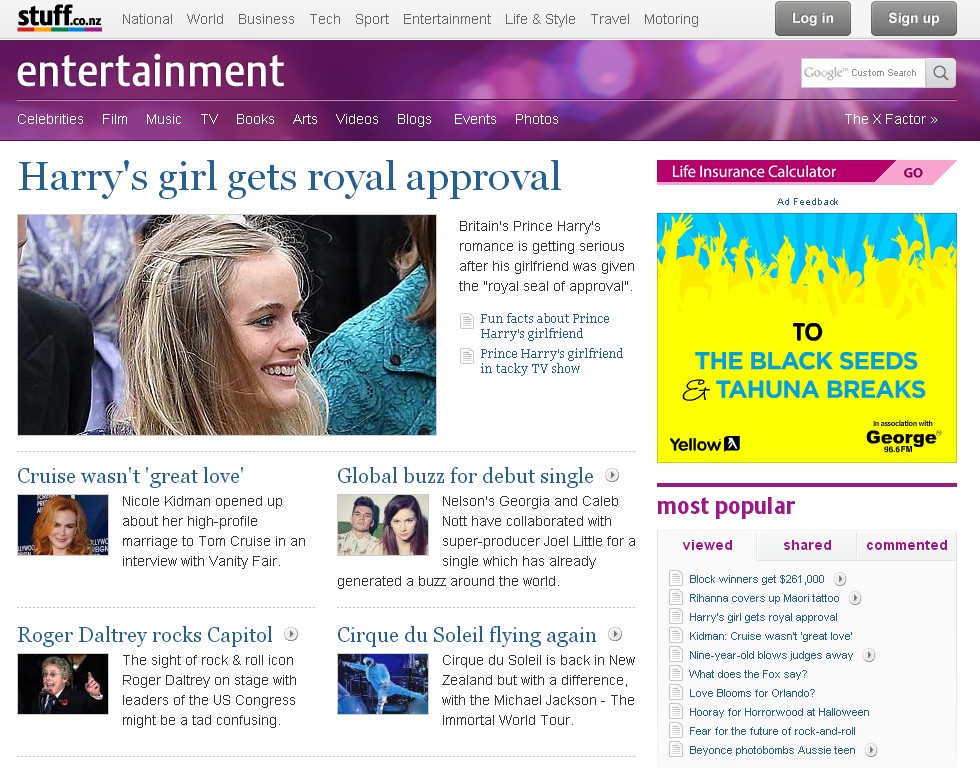The image size is (980, 768).
Task: Switch to the shared tab
Action: point(807,545)
